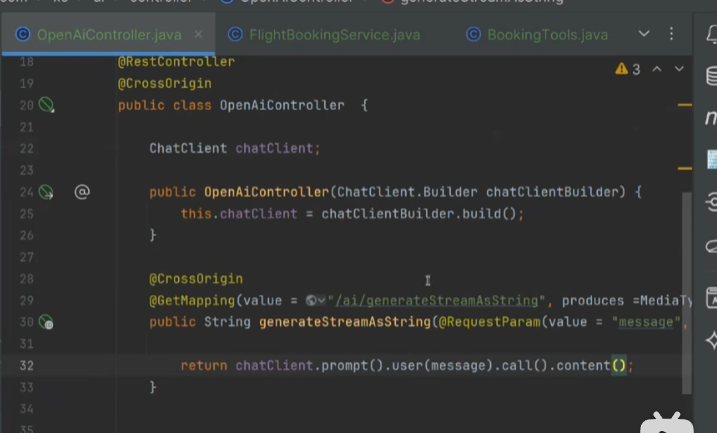This screenshot has height=433, width=717.
Task: Open the URL actions dropdown arrow on line 29
Action: 321,300
